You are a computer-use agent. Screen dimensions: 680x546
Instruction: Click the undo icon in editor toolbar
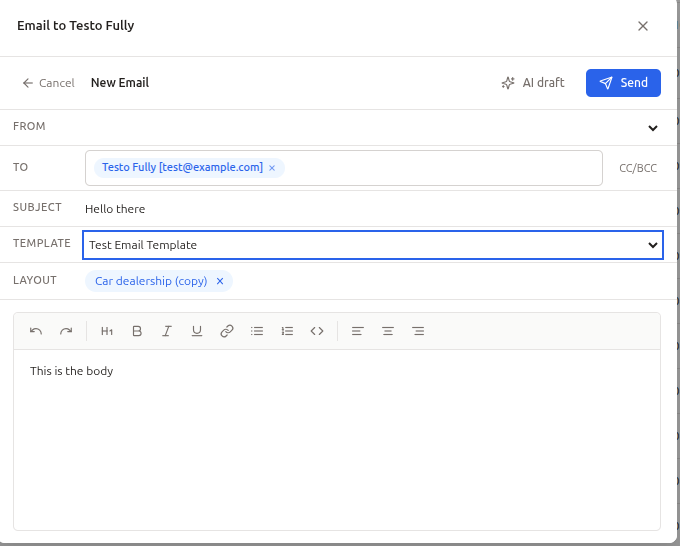tap(36, 331)
